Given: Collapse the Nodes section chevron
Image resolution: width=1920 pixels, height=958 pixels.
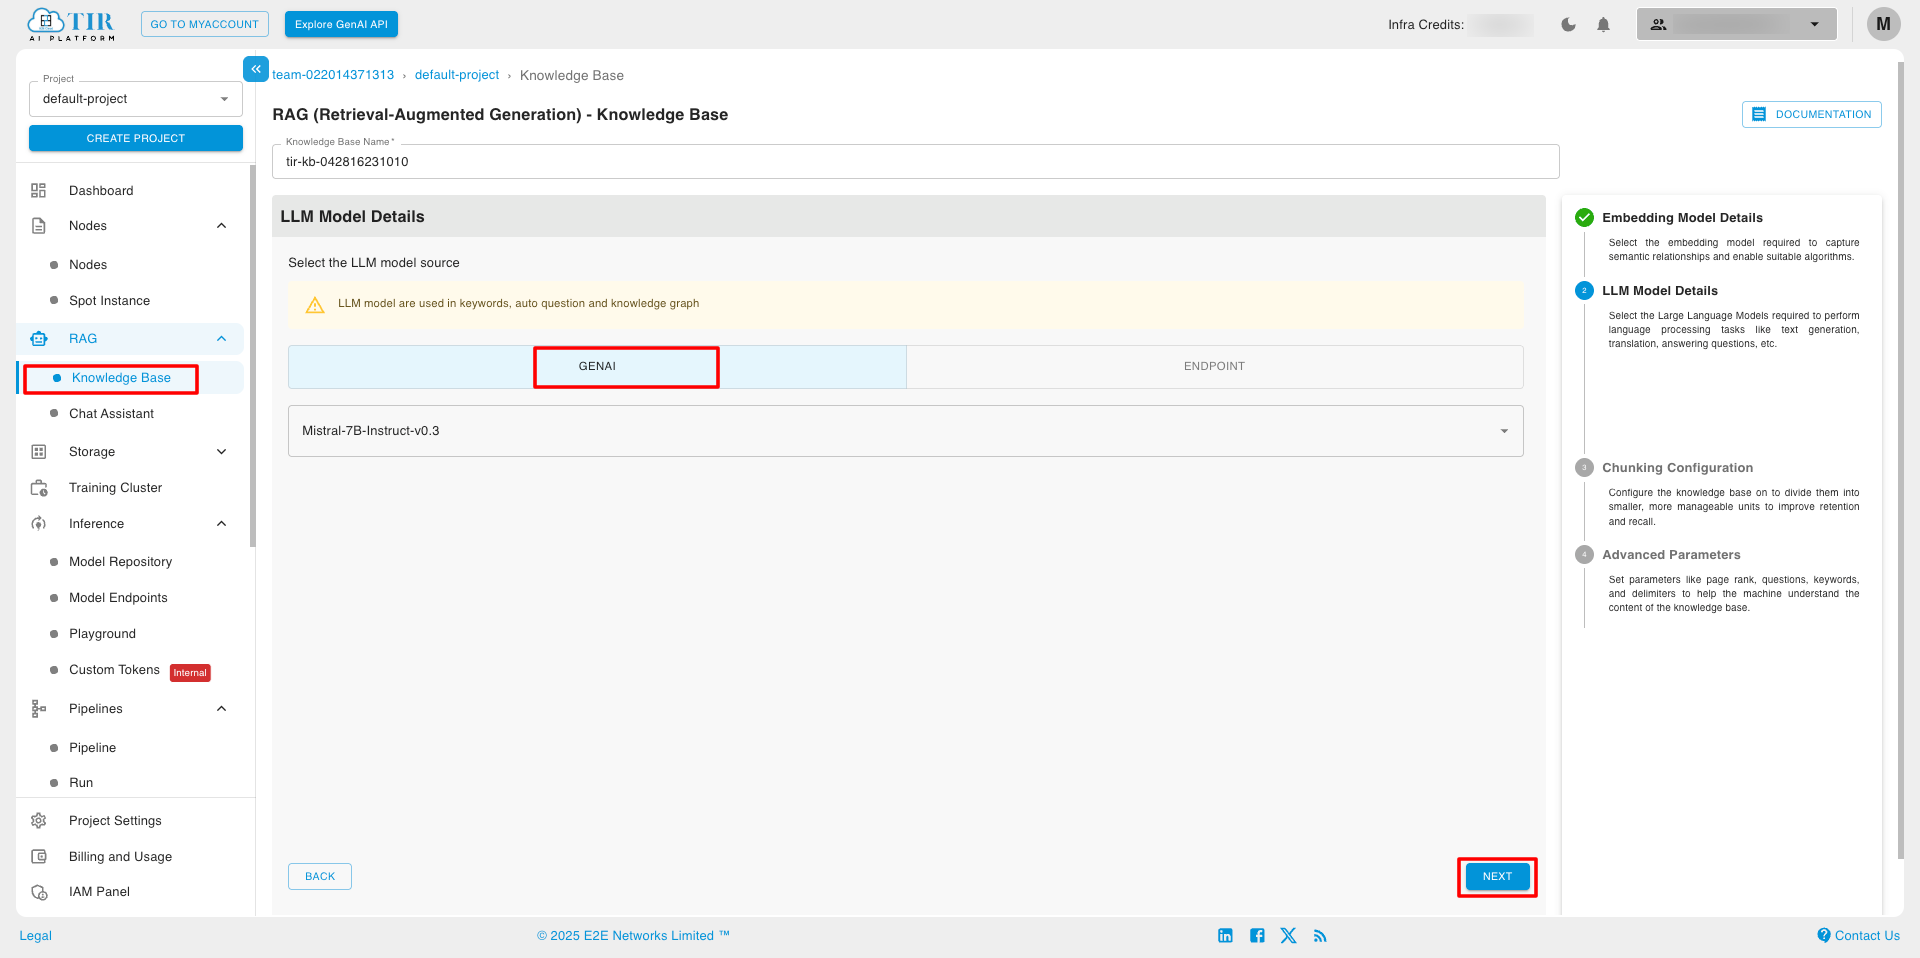Looking at the screenshot, I should [x=221, y=226].
